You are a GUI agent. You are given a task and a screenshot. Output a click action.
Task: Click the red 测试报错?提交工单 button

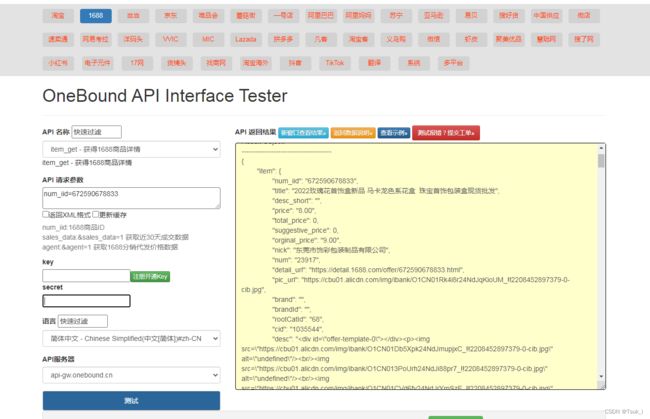(x=446, y=133)
